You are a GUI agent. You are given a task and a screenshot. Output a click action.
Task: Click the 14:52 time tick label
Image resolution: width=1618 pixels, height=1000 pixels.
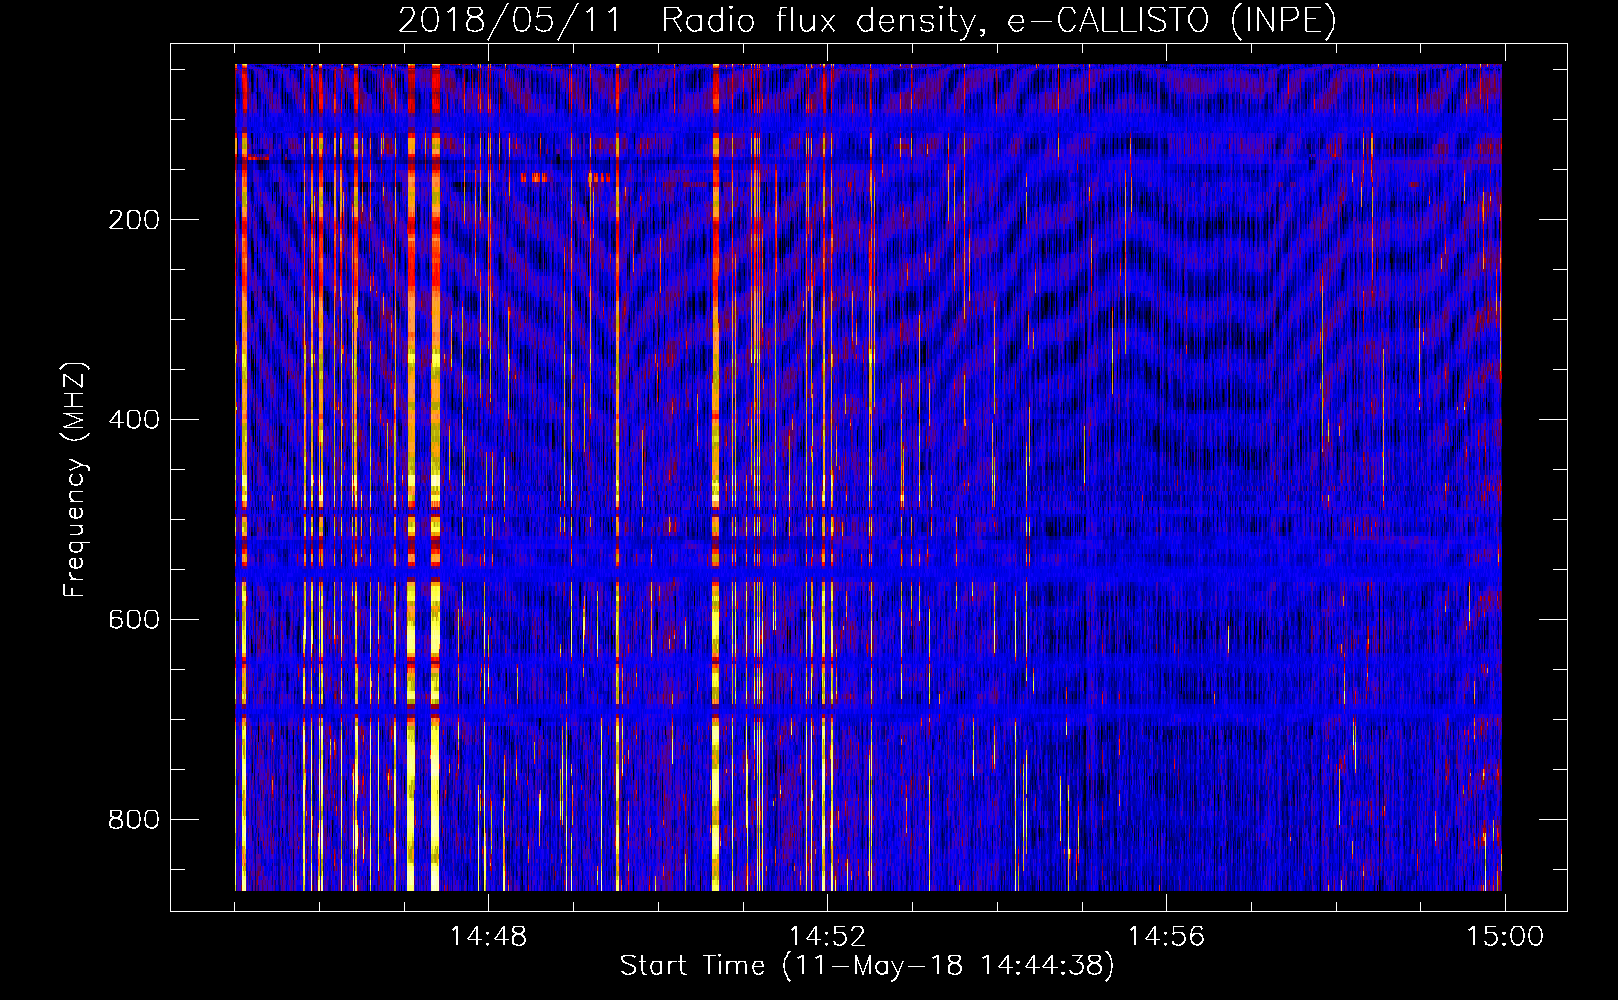point(827,937)
